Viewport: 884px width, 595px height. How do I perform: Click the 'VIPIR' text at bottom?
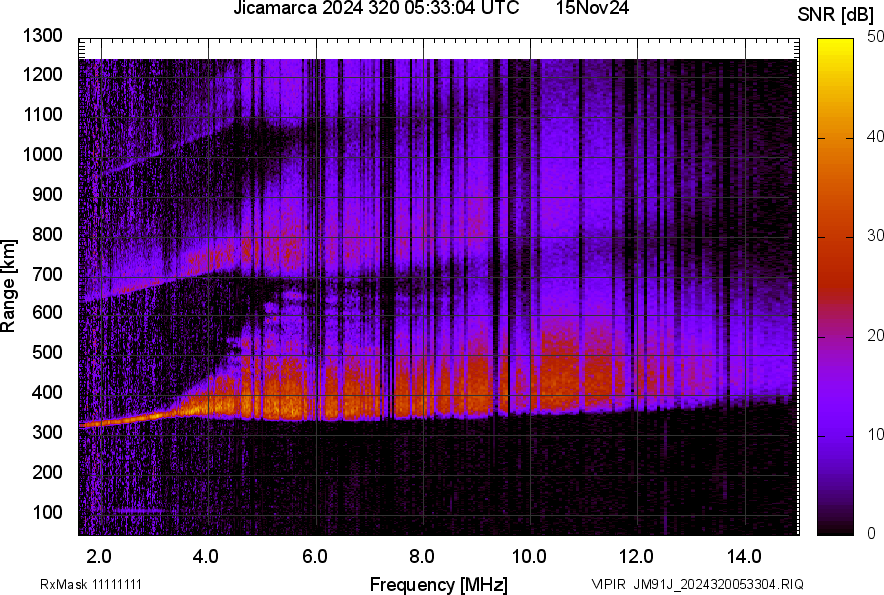(608, 584)
